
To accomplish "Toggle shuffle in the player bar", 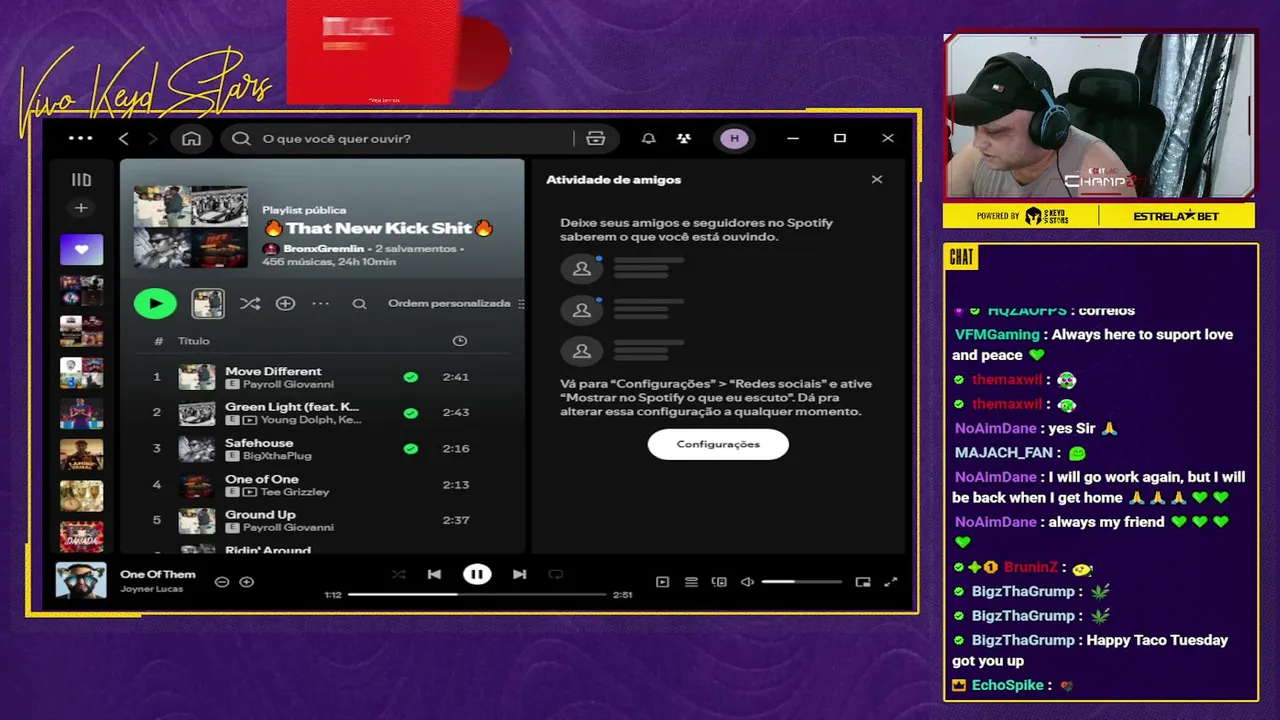I will click(399, 574).
